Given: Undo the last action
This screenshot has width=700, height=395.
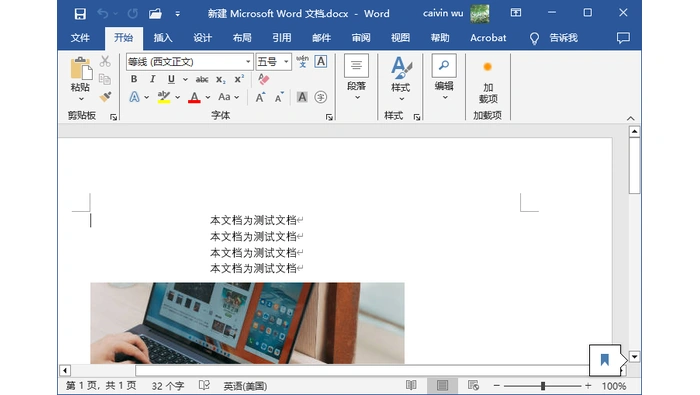Looking at the screenshot, I should (x=103, y=14).
